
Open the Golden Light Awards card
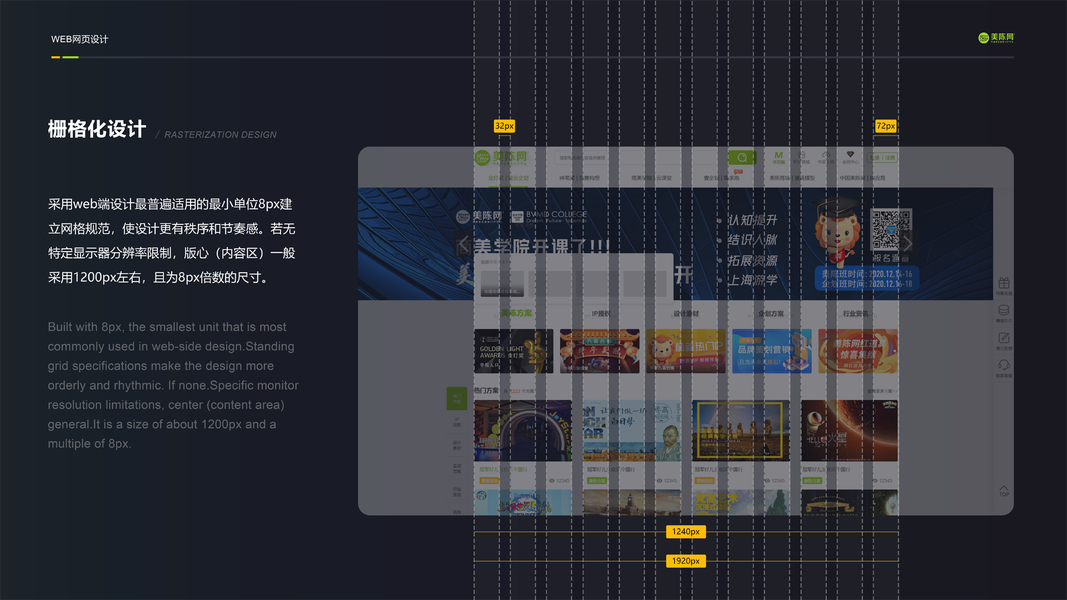coord(514,351)
